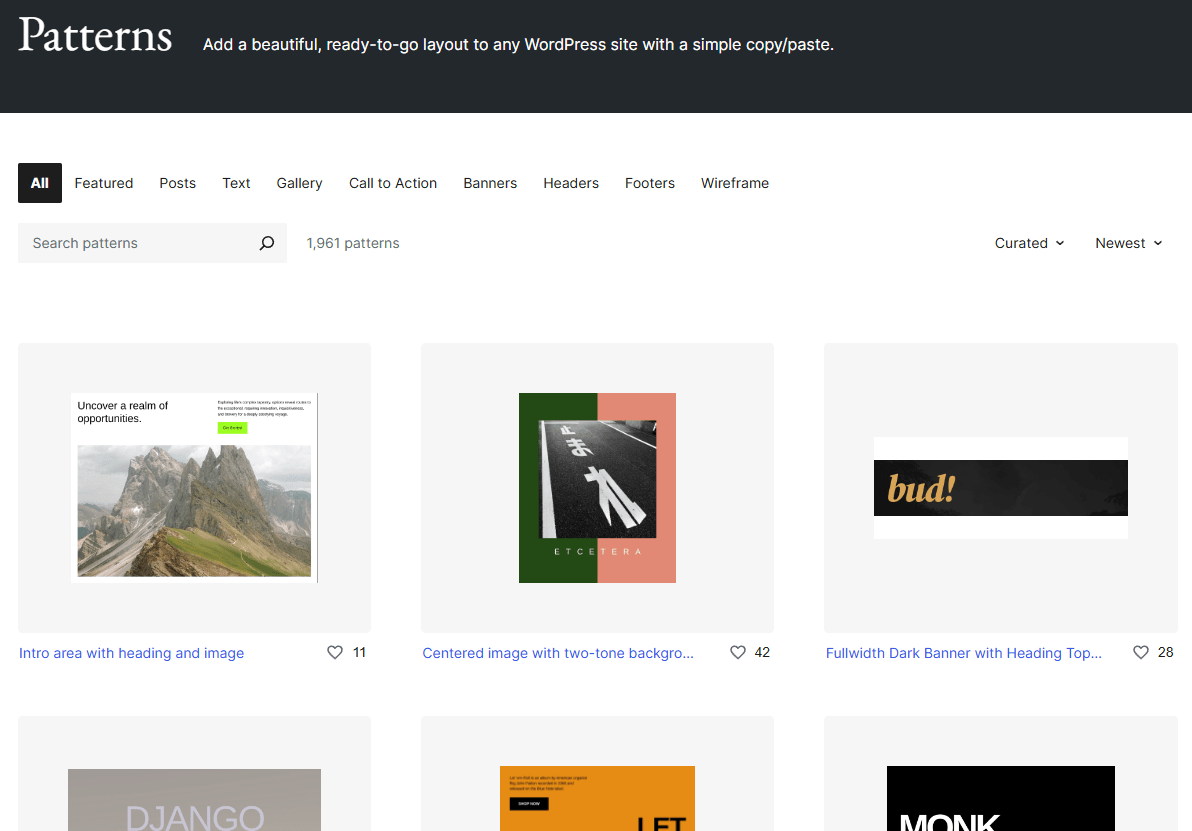Open the DJANGO pattern thumbnail

[194, 800]
